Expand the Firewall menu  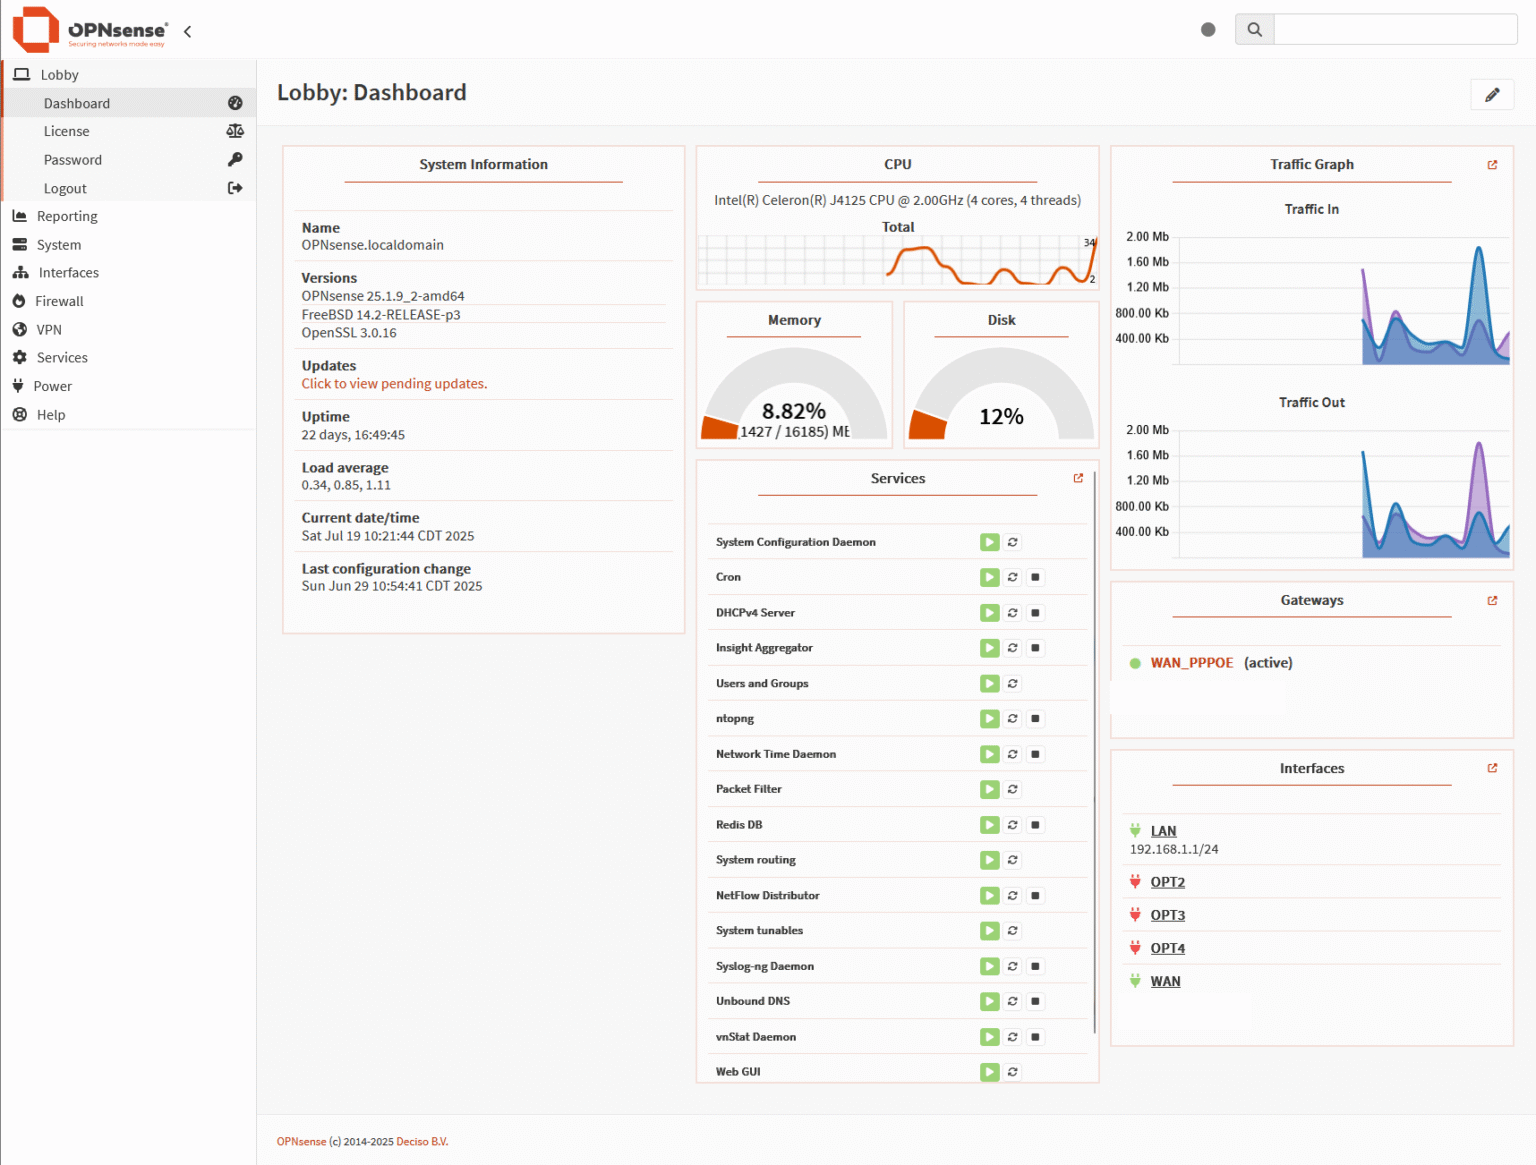[x=59, y=301]
